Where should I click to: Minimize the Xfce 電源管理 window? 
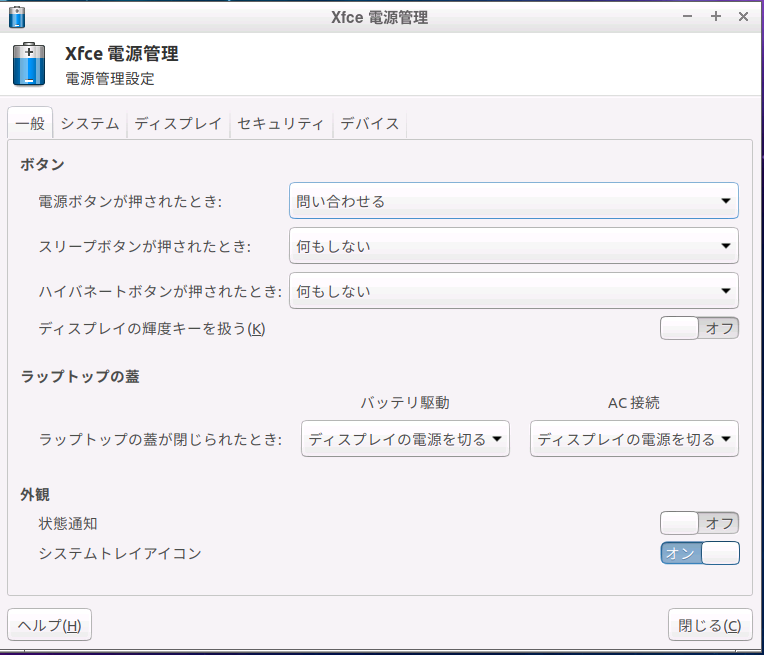coord(688,17)
